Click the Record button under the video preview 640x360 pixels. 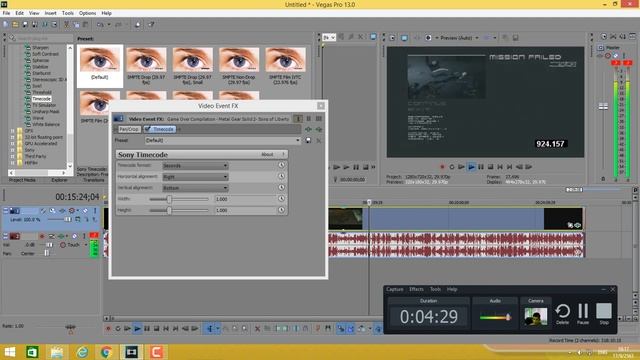(442, 167)
